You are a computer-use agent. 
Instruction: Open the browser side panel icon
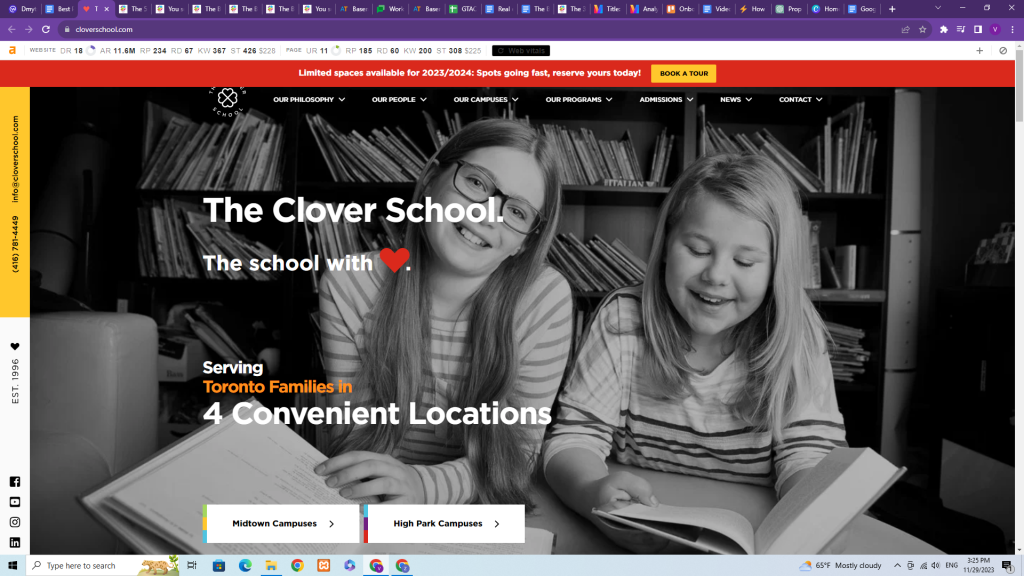[x=978, y=29]
